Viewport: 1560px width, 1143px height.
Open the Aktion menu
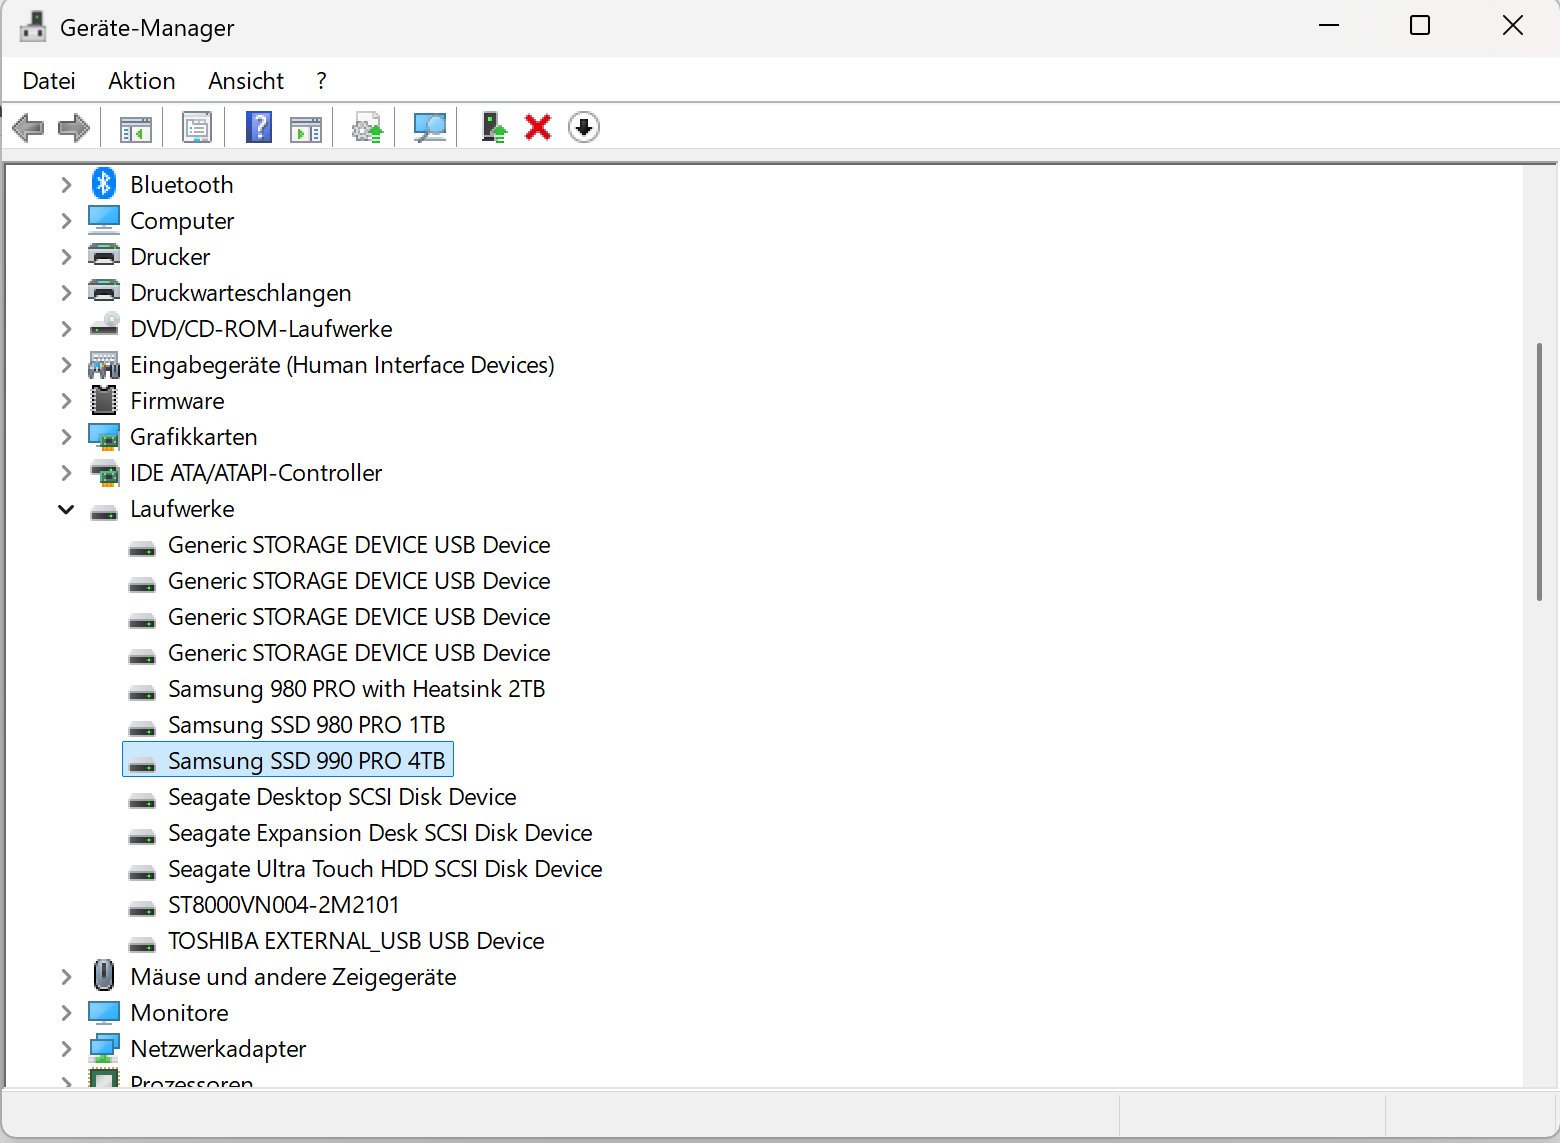[x=142, y=81]
